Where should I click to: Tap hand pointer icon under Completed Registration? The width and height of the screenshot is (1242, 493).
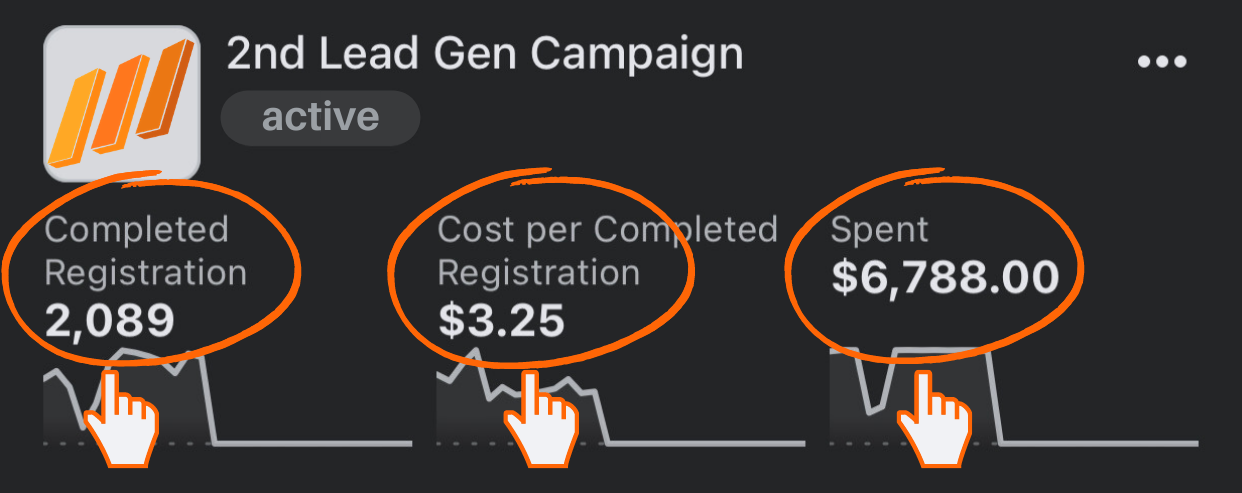tap(121, 419)
